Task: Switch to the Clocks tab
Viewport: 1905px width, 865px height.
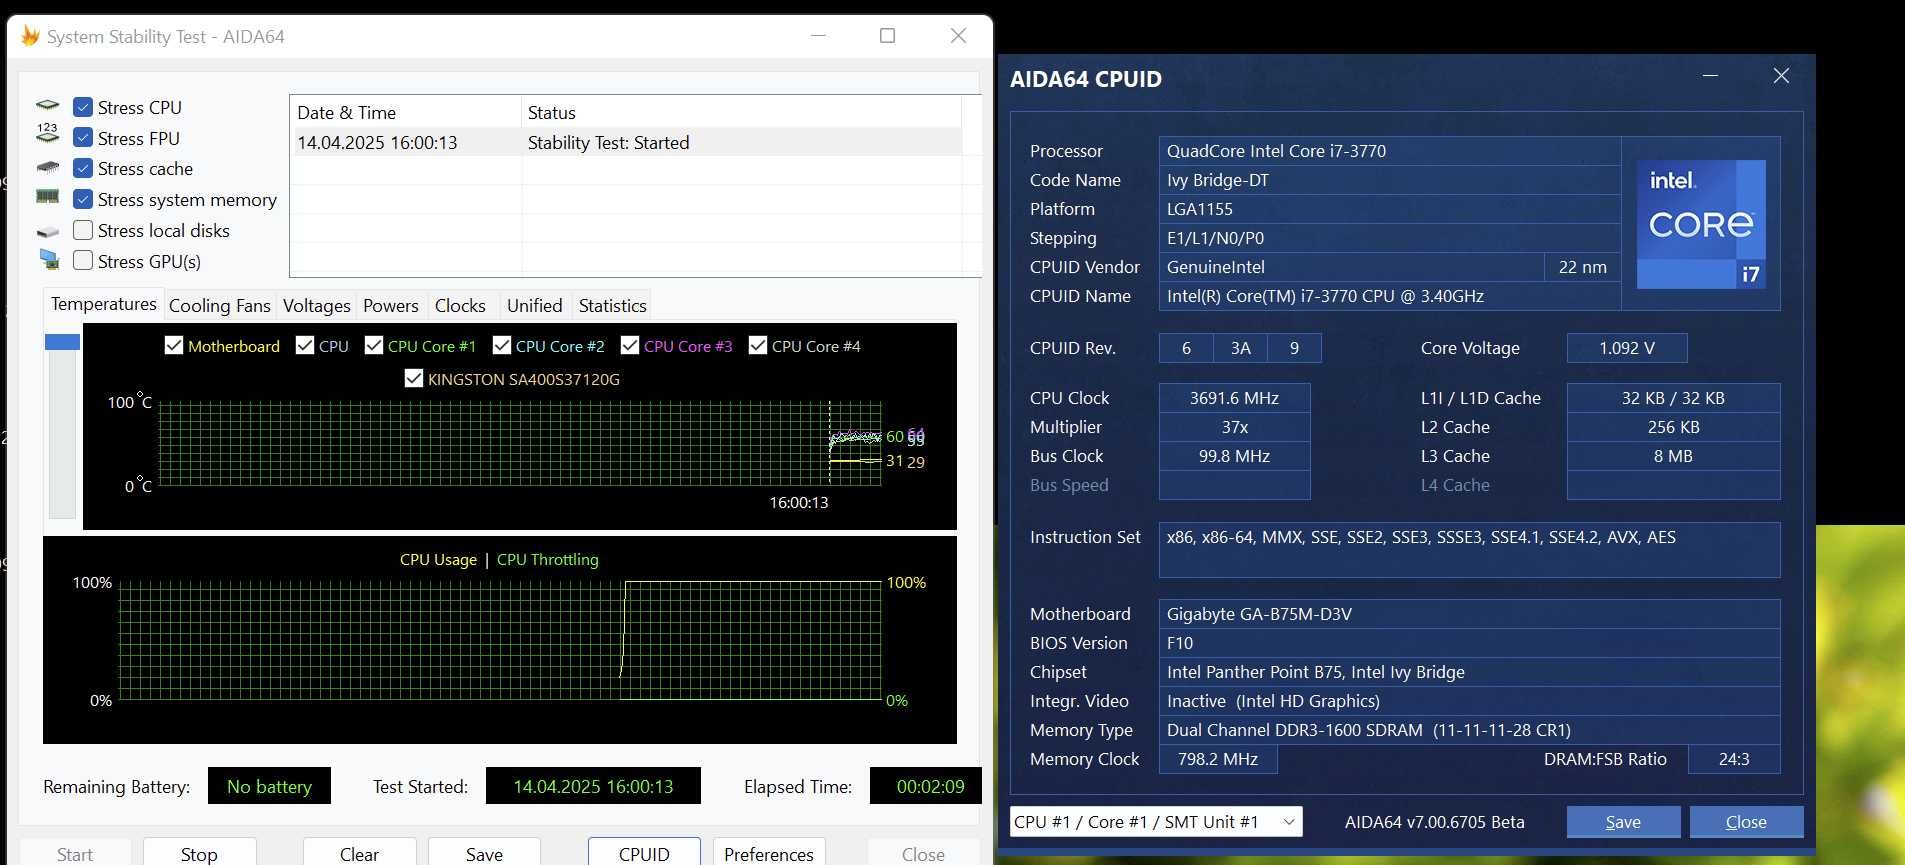Action: 460,306
